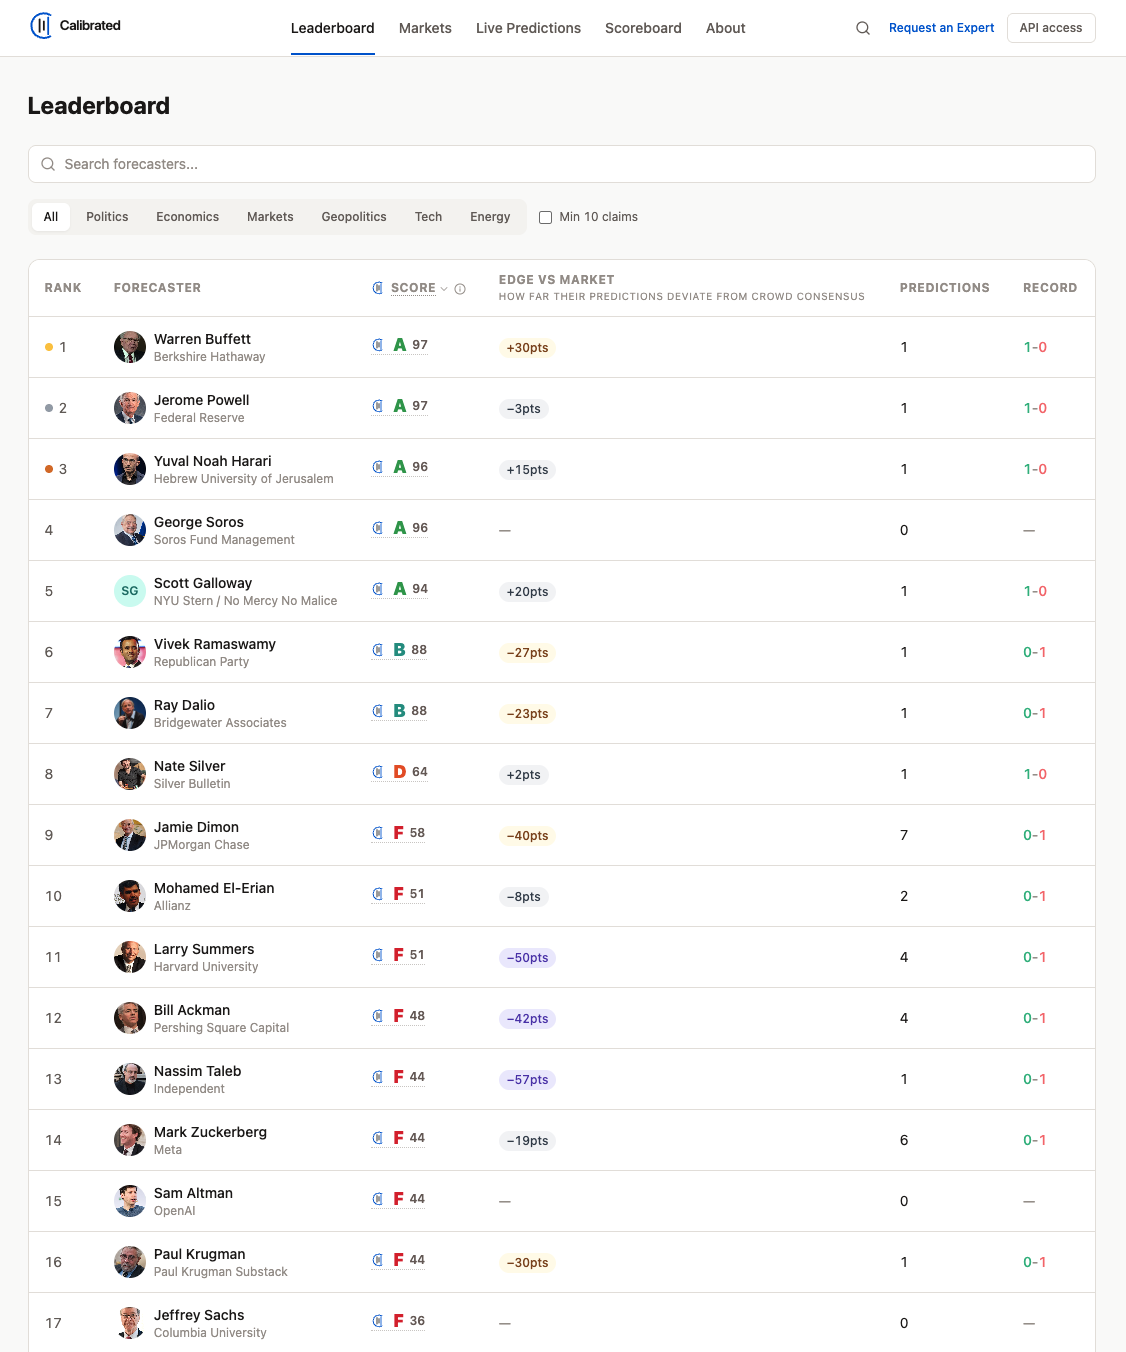Click the SG avatar for Scott Galloway

click(x=130, y=591)
